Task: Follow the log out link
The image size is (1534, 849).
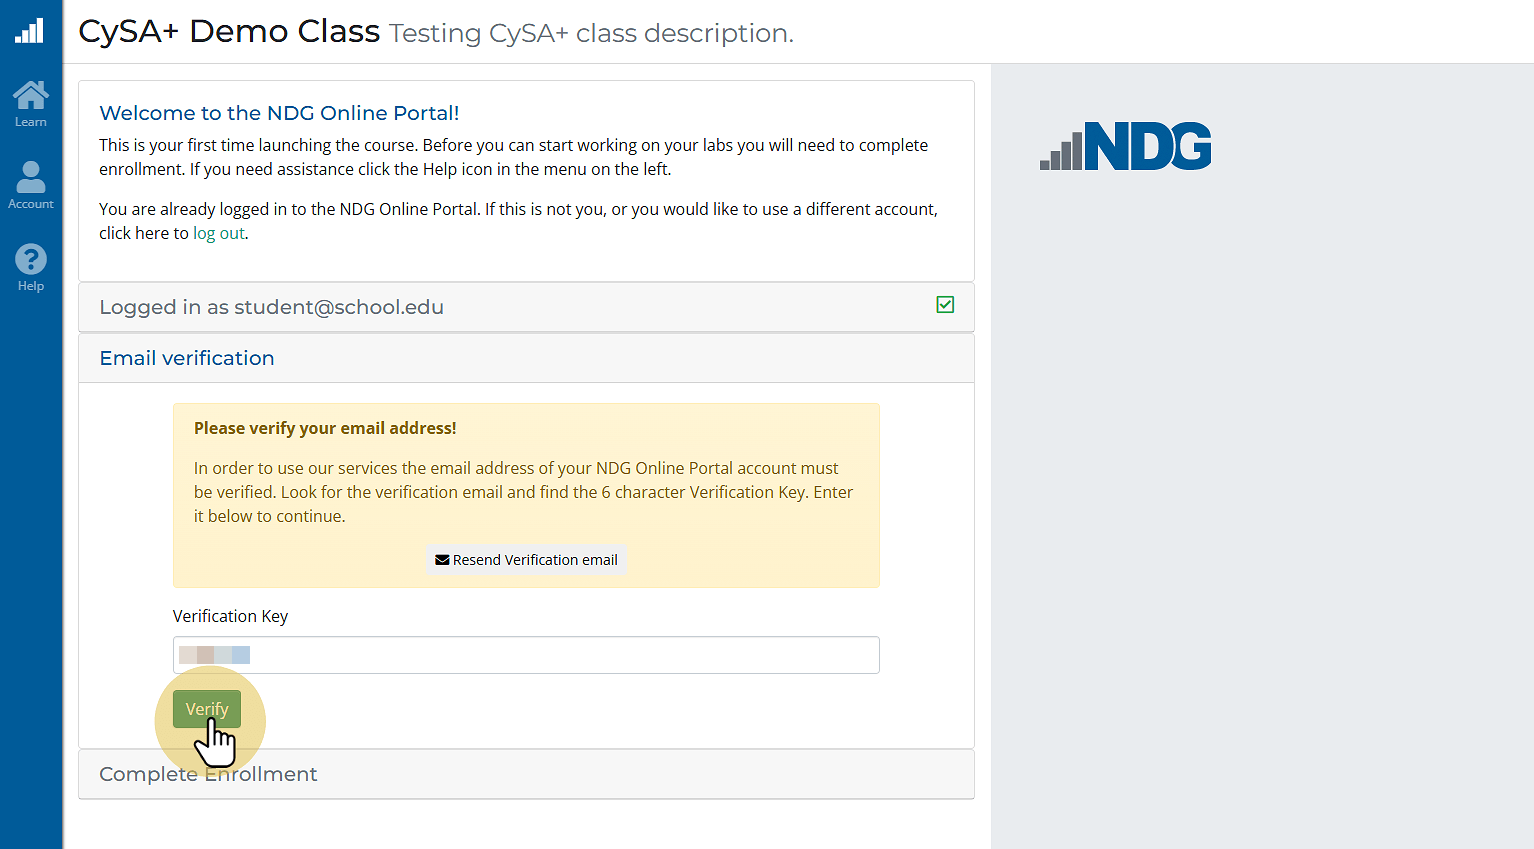Action: [x=219, y=233]
